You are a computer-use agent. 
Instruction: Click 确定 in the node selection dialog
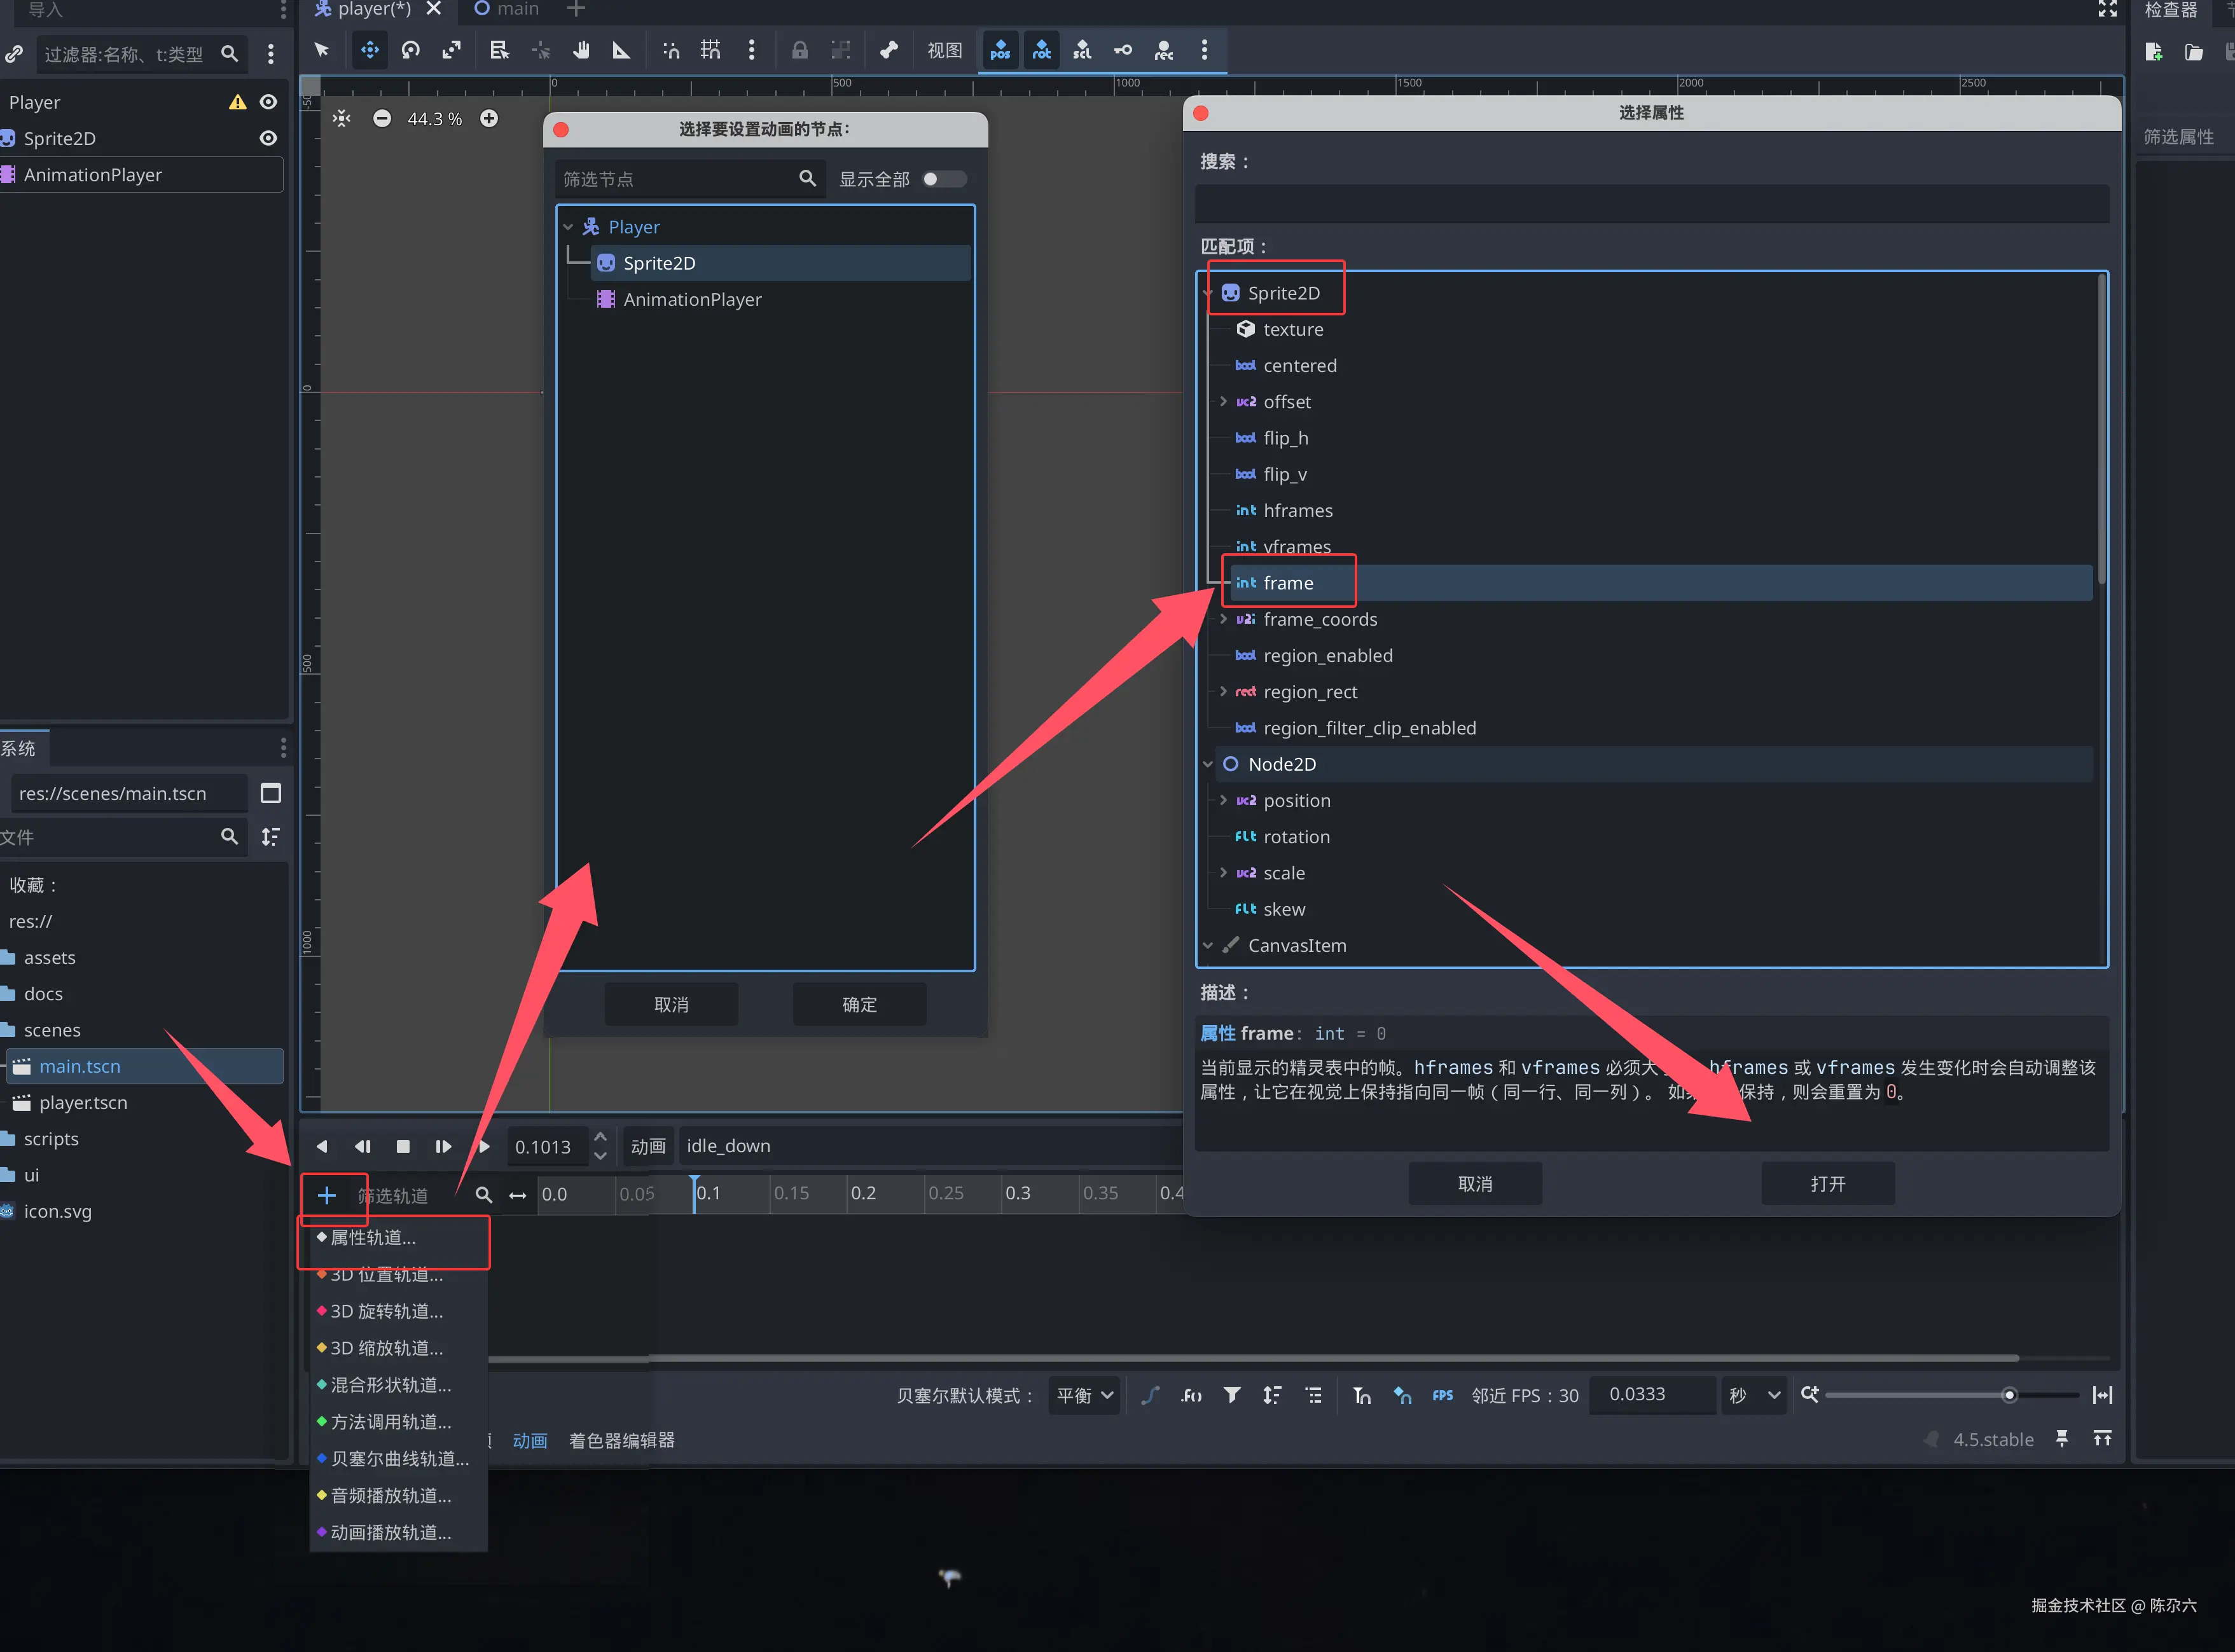[859, 1004]
